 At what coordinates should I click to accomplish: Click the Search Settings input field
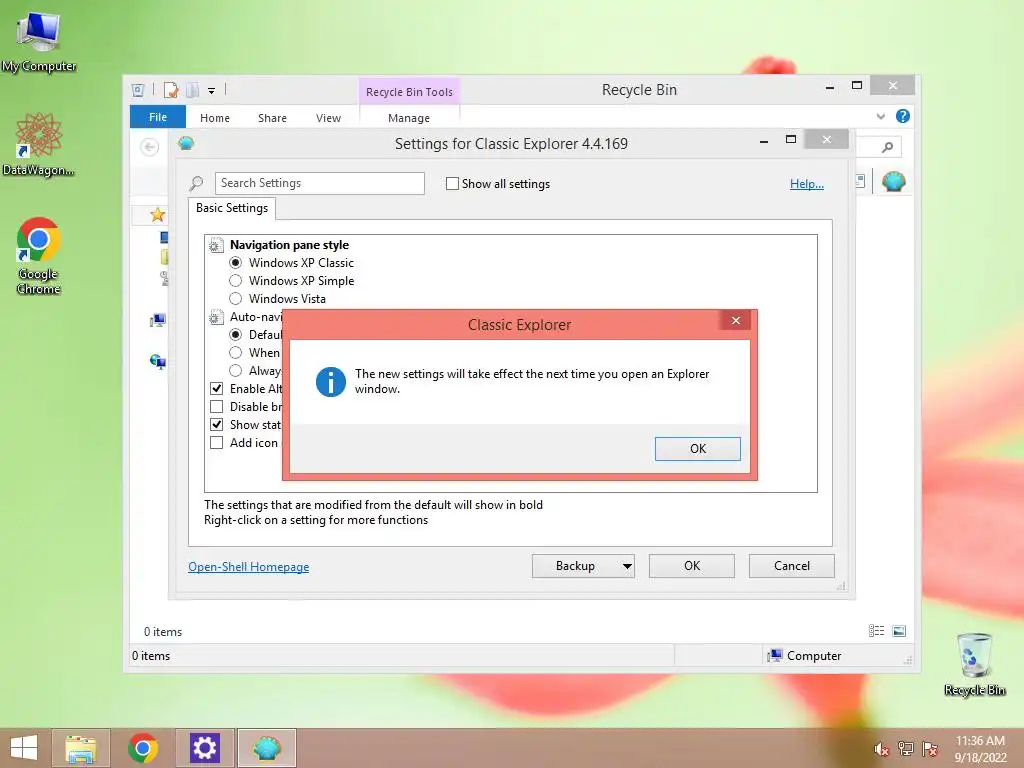click(319, 184)
